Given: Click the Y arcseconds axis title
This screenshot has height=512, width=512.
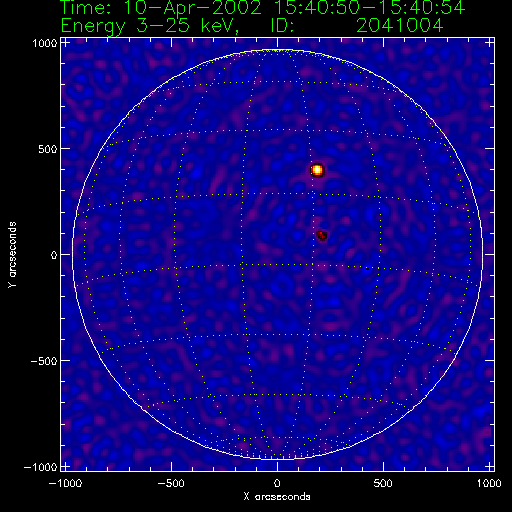Looking at the screenshot, I should coord(12,255).
